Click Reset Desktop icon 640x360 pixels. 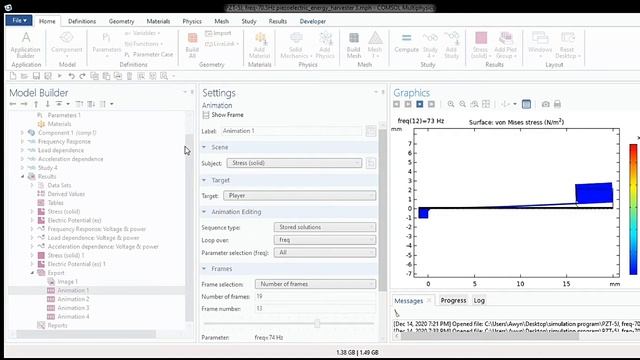567,45
